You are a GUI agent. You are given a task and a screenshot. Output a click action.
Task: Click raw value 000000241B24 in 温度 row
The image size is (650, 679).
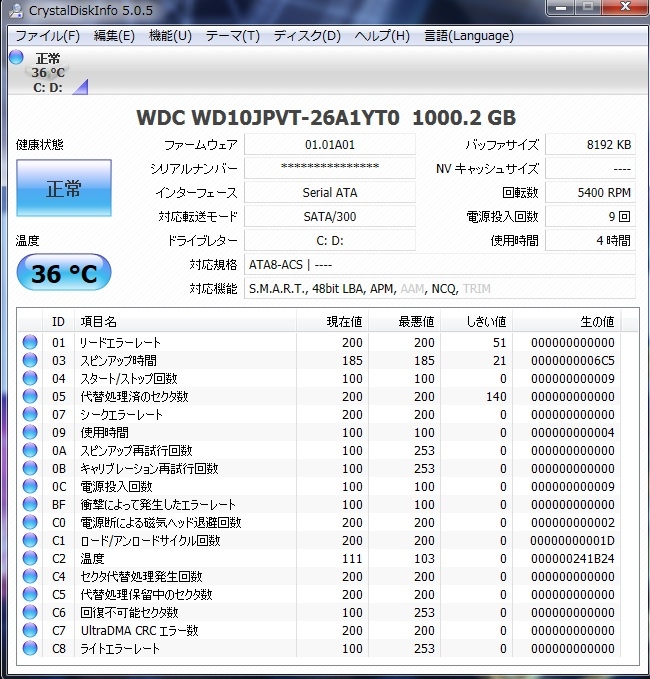[572, 558]
